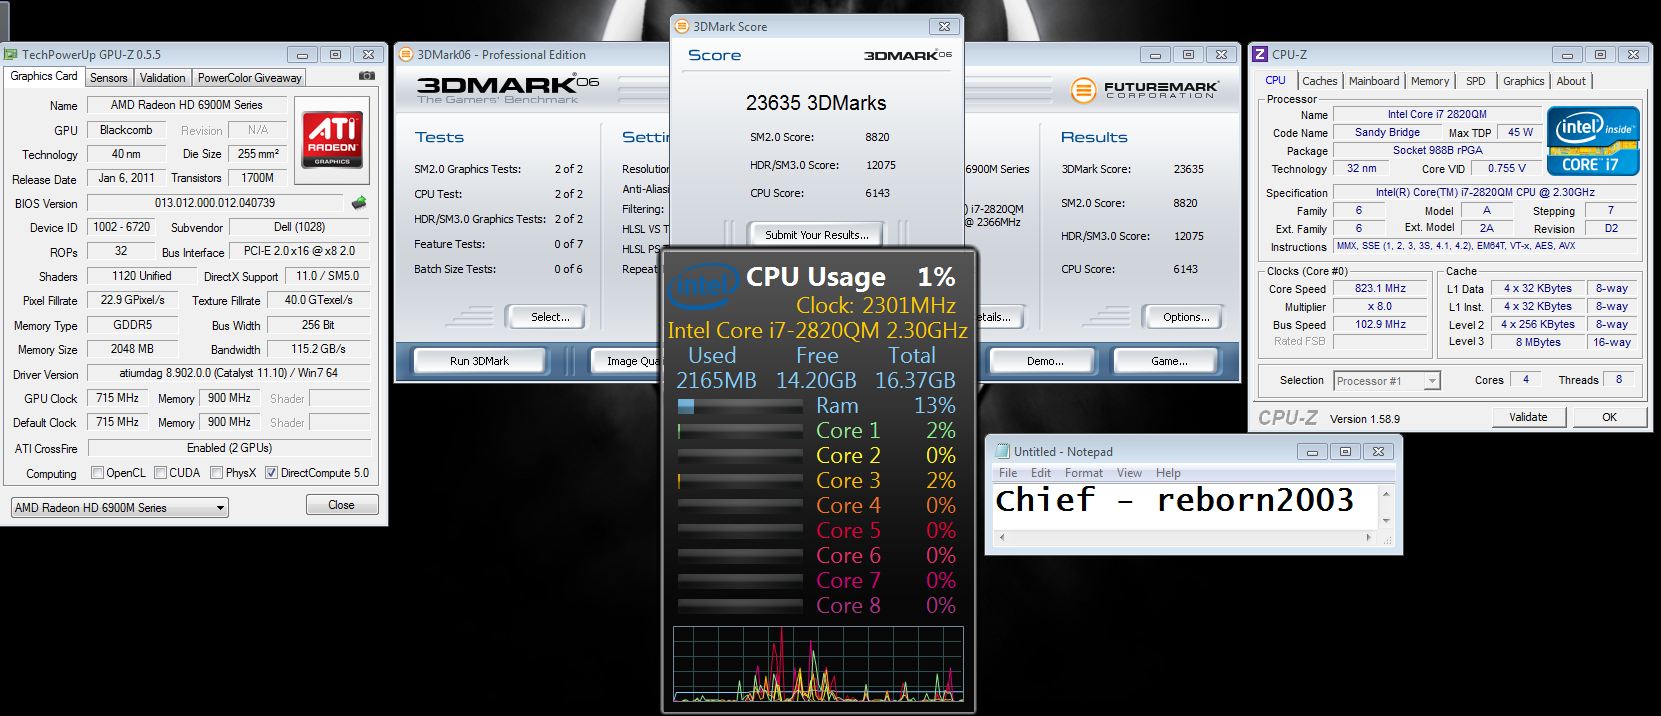Open the Memory tab in CPU-Z
Image resolution: width=1661 pixels, height=716 pixels.
click(x=1430, y=81)
